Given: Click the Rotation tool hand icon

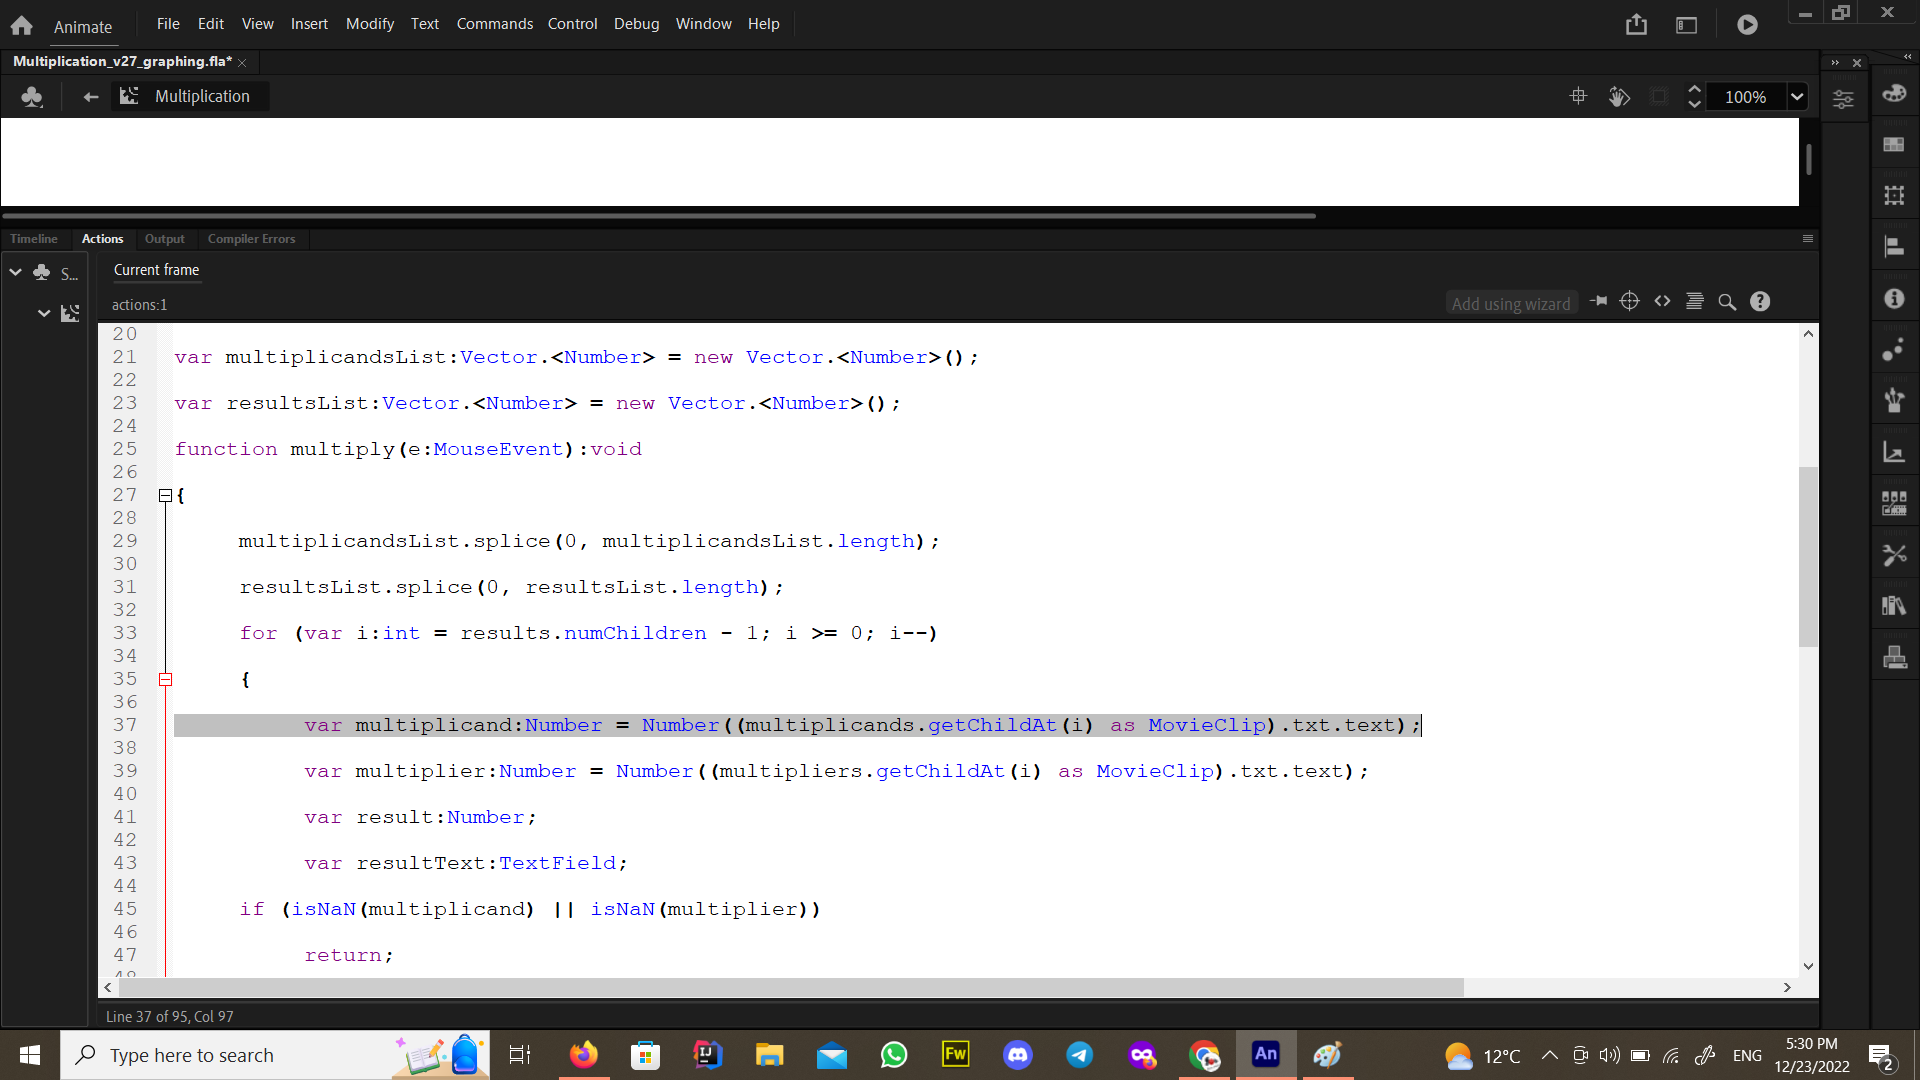Looking at the screenshot, I should coord(1619,97).
